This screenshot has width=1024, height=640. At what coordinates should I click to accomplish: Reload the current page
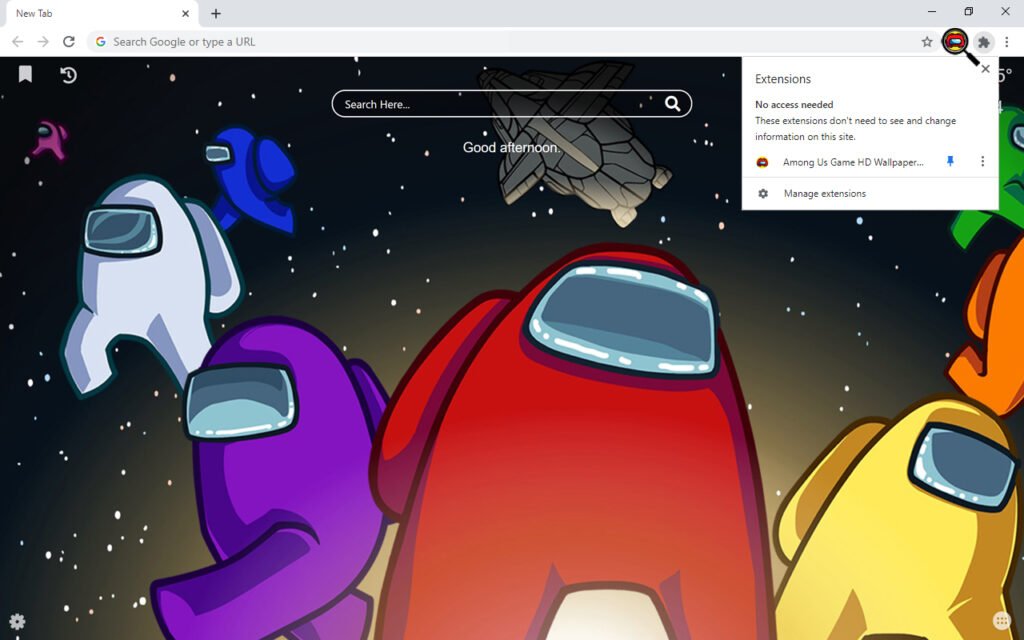(69, 42)
